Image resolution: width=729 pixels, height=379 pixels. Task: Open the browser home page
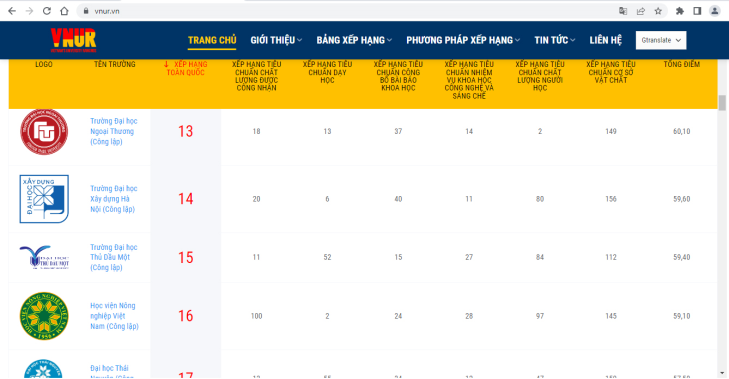click(x=64, y=11)
